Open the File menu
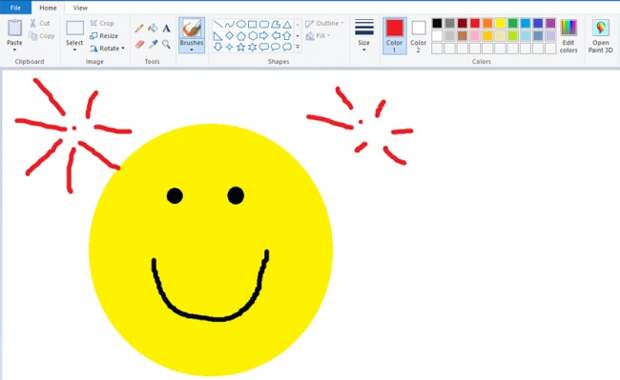 (x=15, y=8)
